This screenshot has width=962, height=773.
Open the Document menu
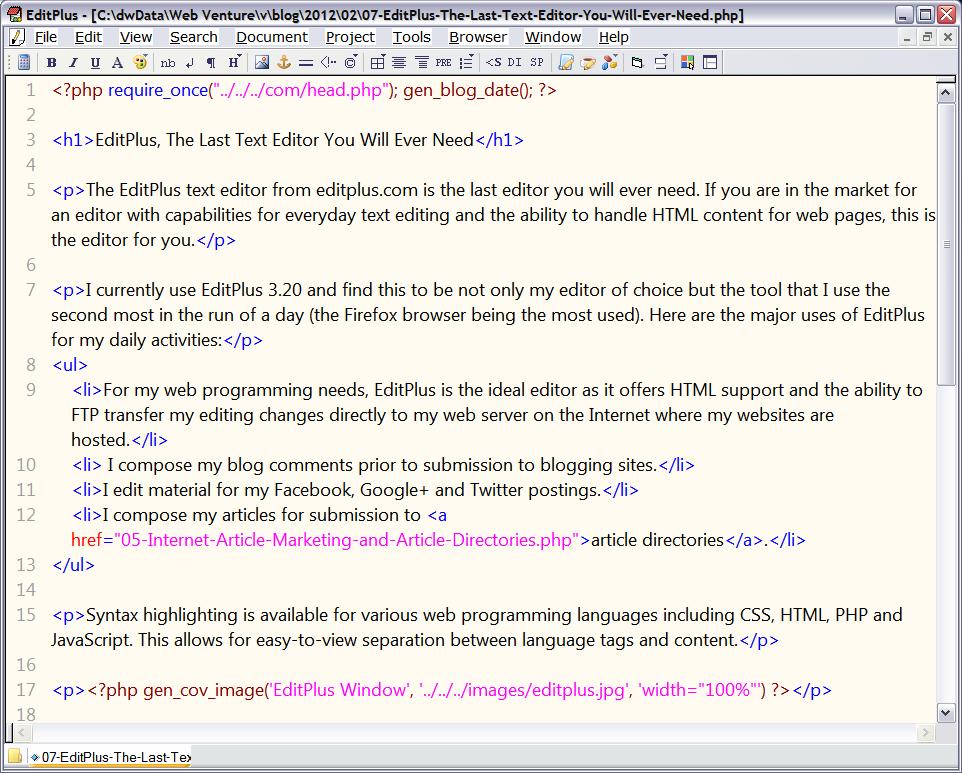pyautogui.click(x=272, y=37)
